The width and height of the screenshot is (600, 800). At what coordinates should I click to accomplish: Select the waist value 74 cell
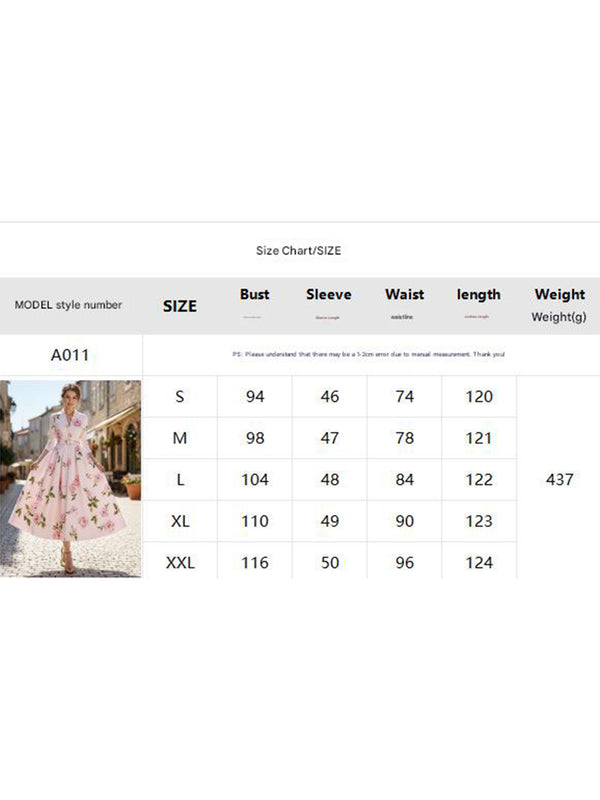(404, 396)
